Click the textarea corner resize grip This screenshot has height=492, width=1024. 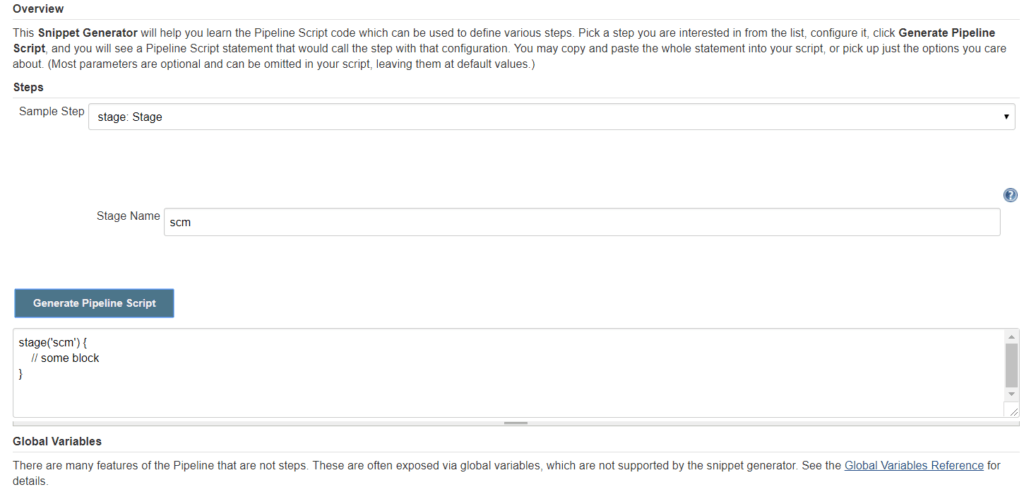pos(1013,411)
